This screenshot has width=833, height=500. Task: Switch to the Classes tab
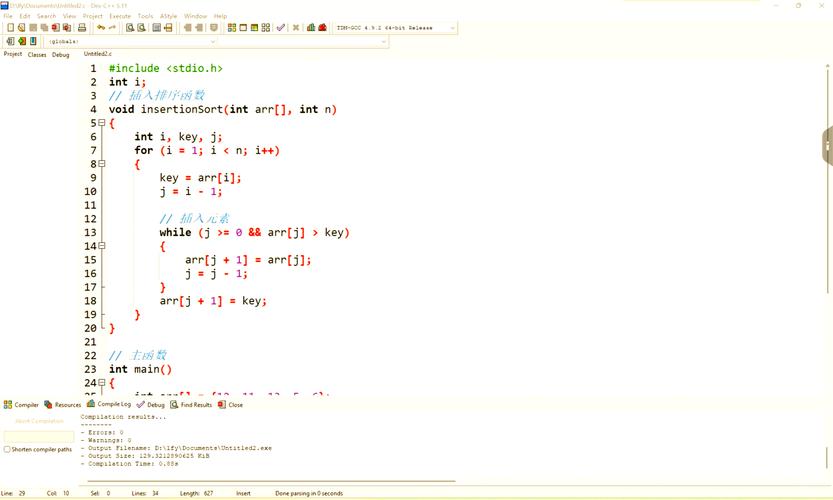click(37, 54)
